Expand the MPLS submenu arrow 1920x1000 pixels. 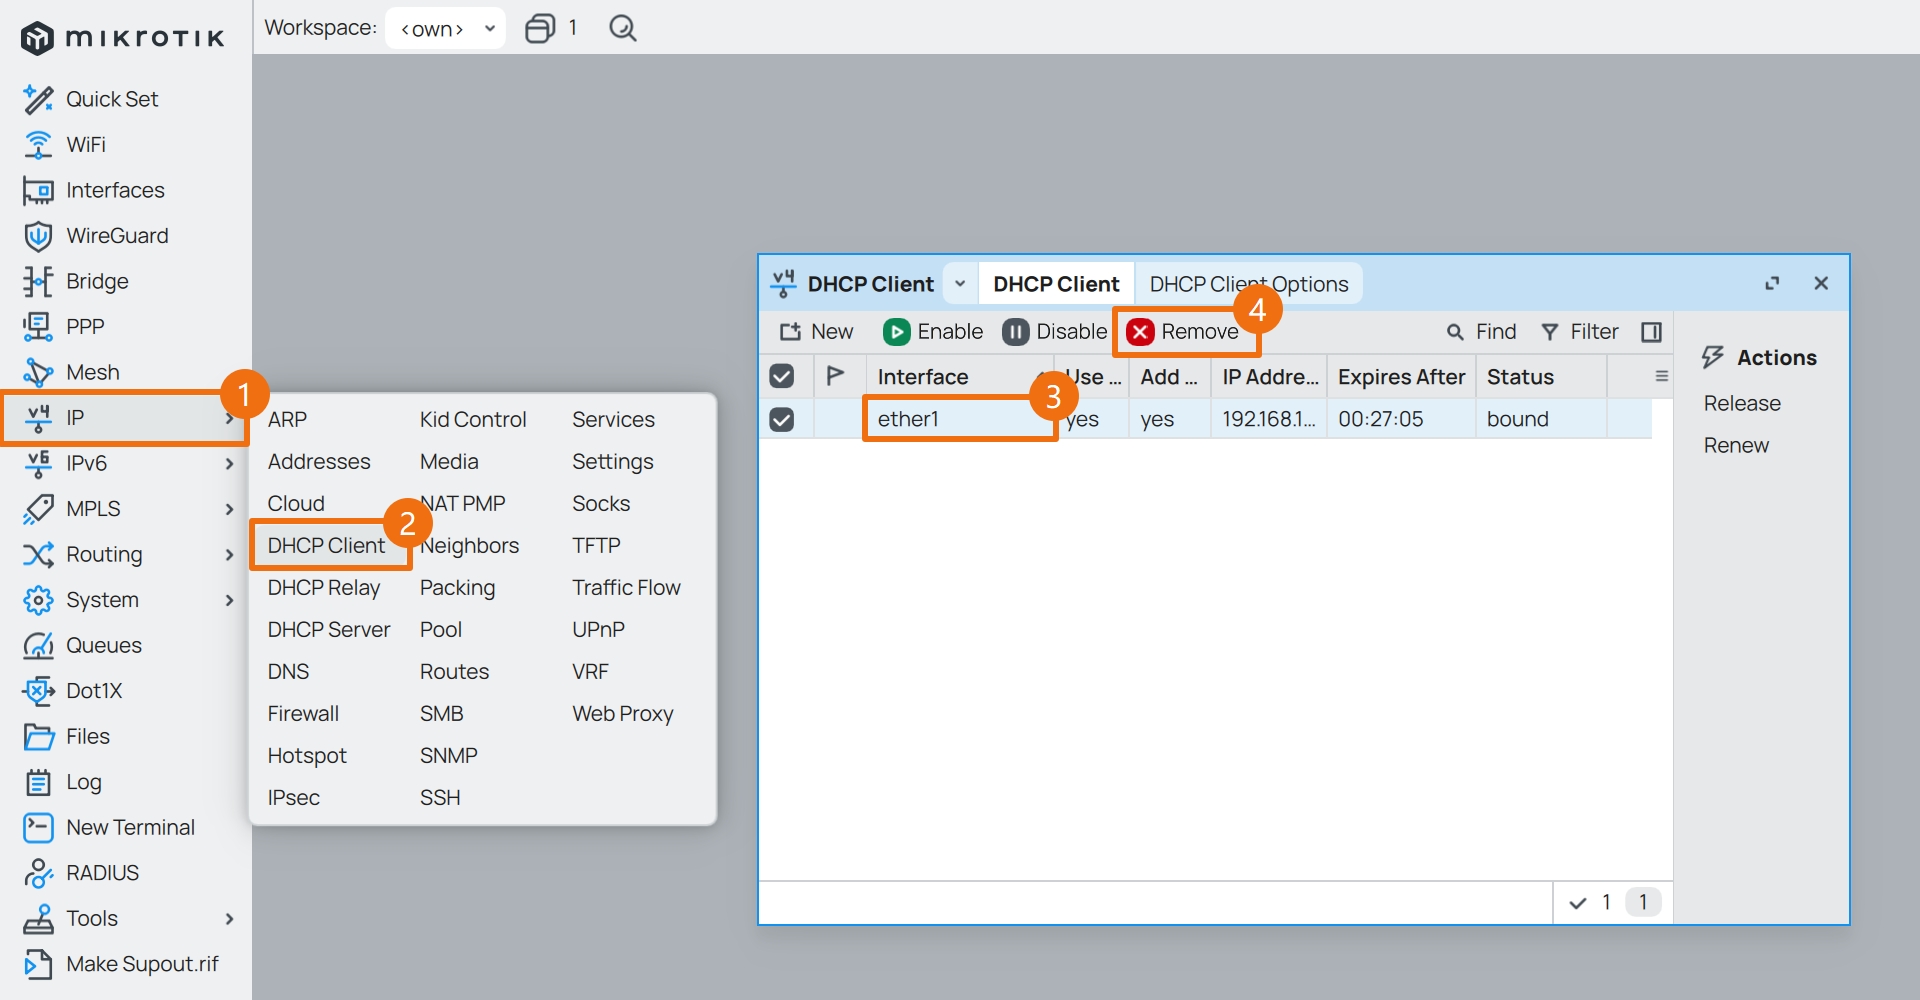click(x=230, y=509)
